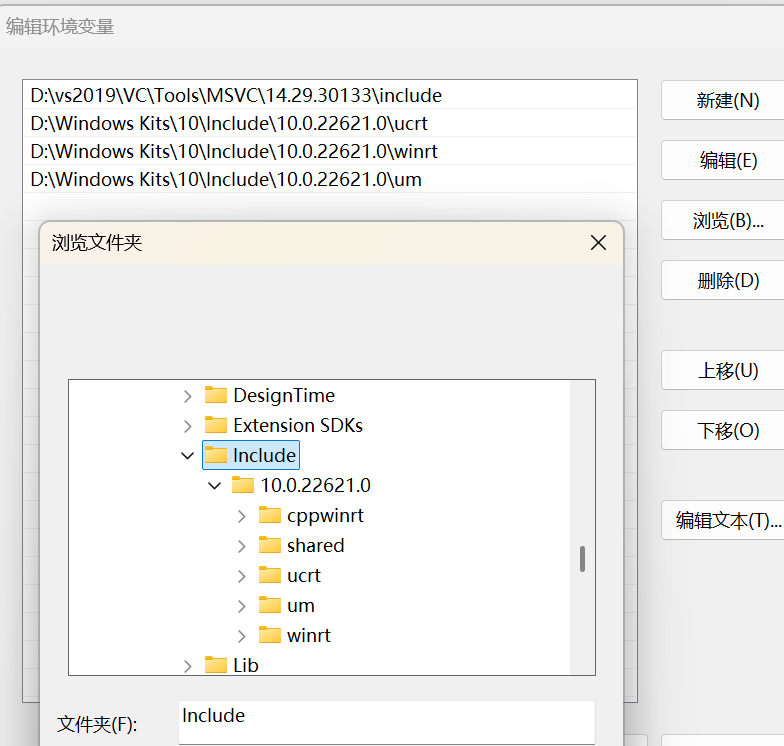Image resolution: width=784 pixels, height=746 pixels.
Task: Select the path entry ending in \um
Action: point(330,180)
